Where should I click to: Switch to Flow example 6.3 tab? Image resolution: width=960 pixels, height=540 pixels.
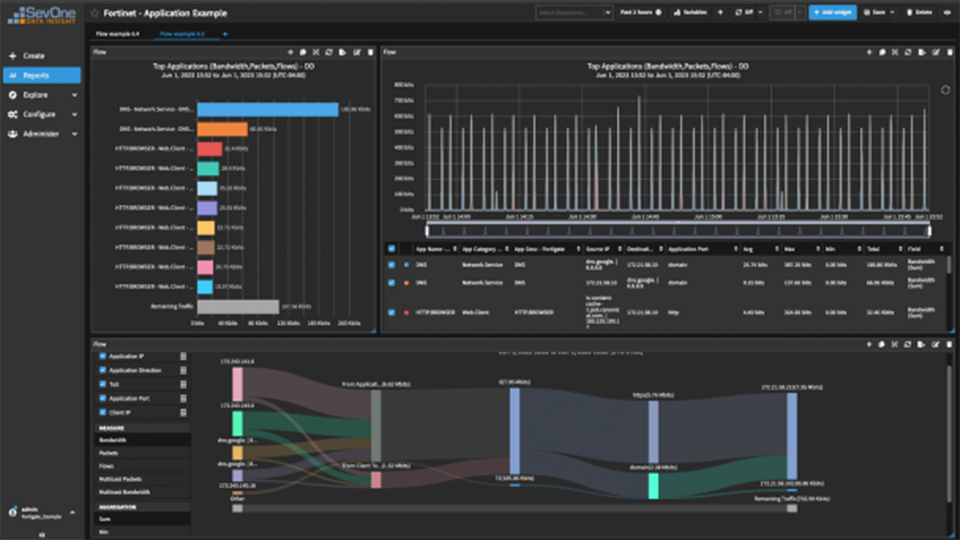click(x=182, y=34)
